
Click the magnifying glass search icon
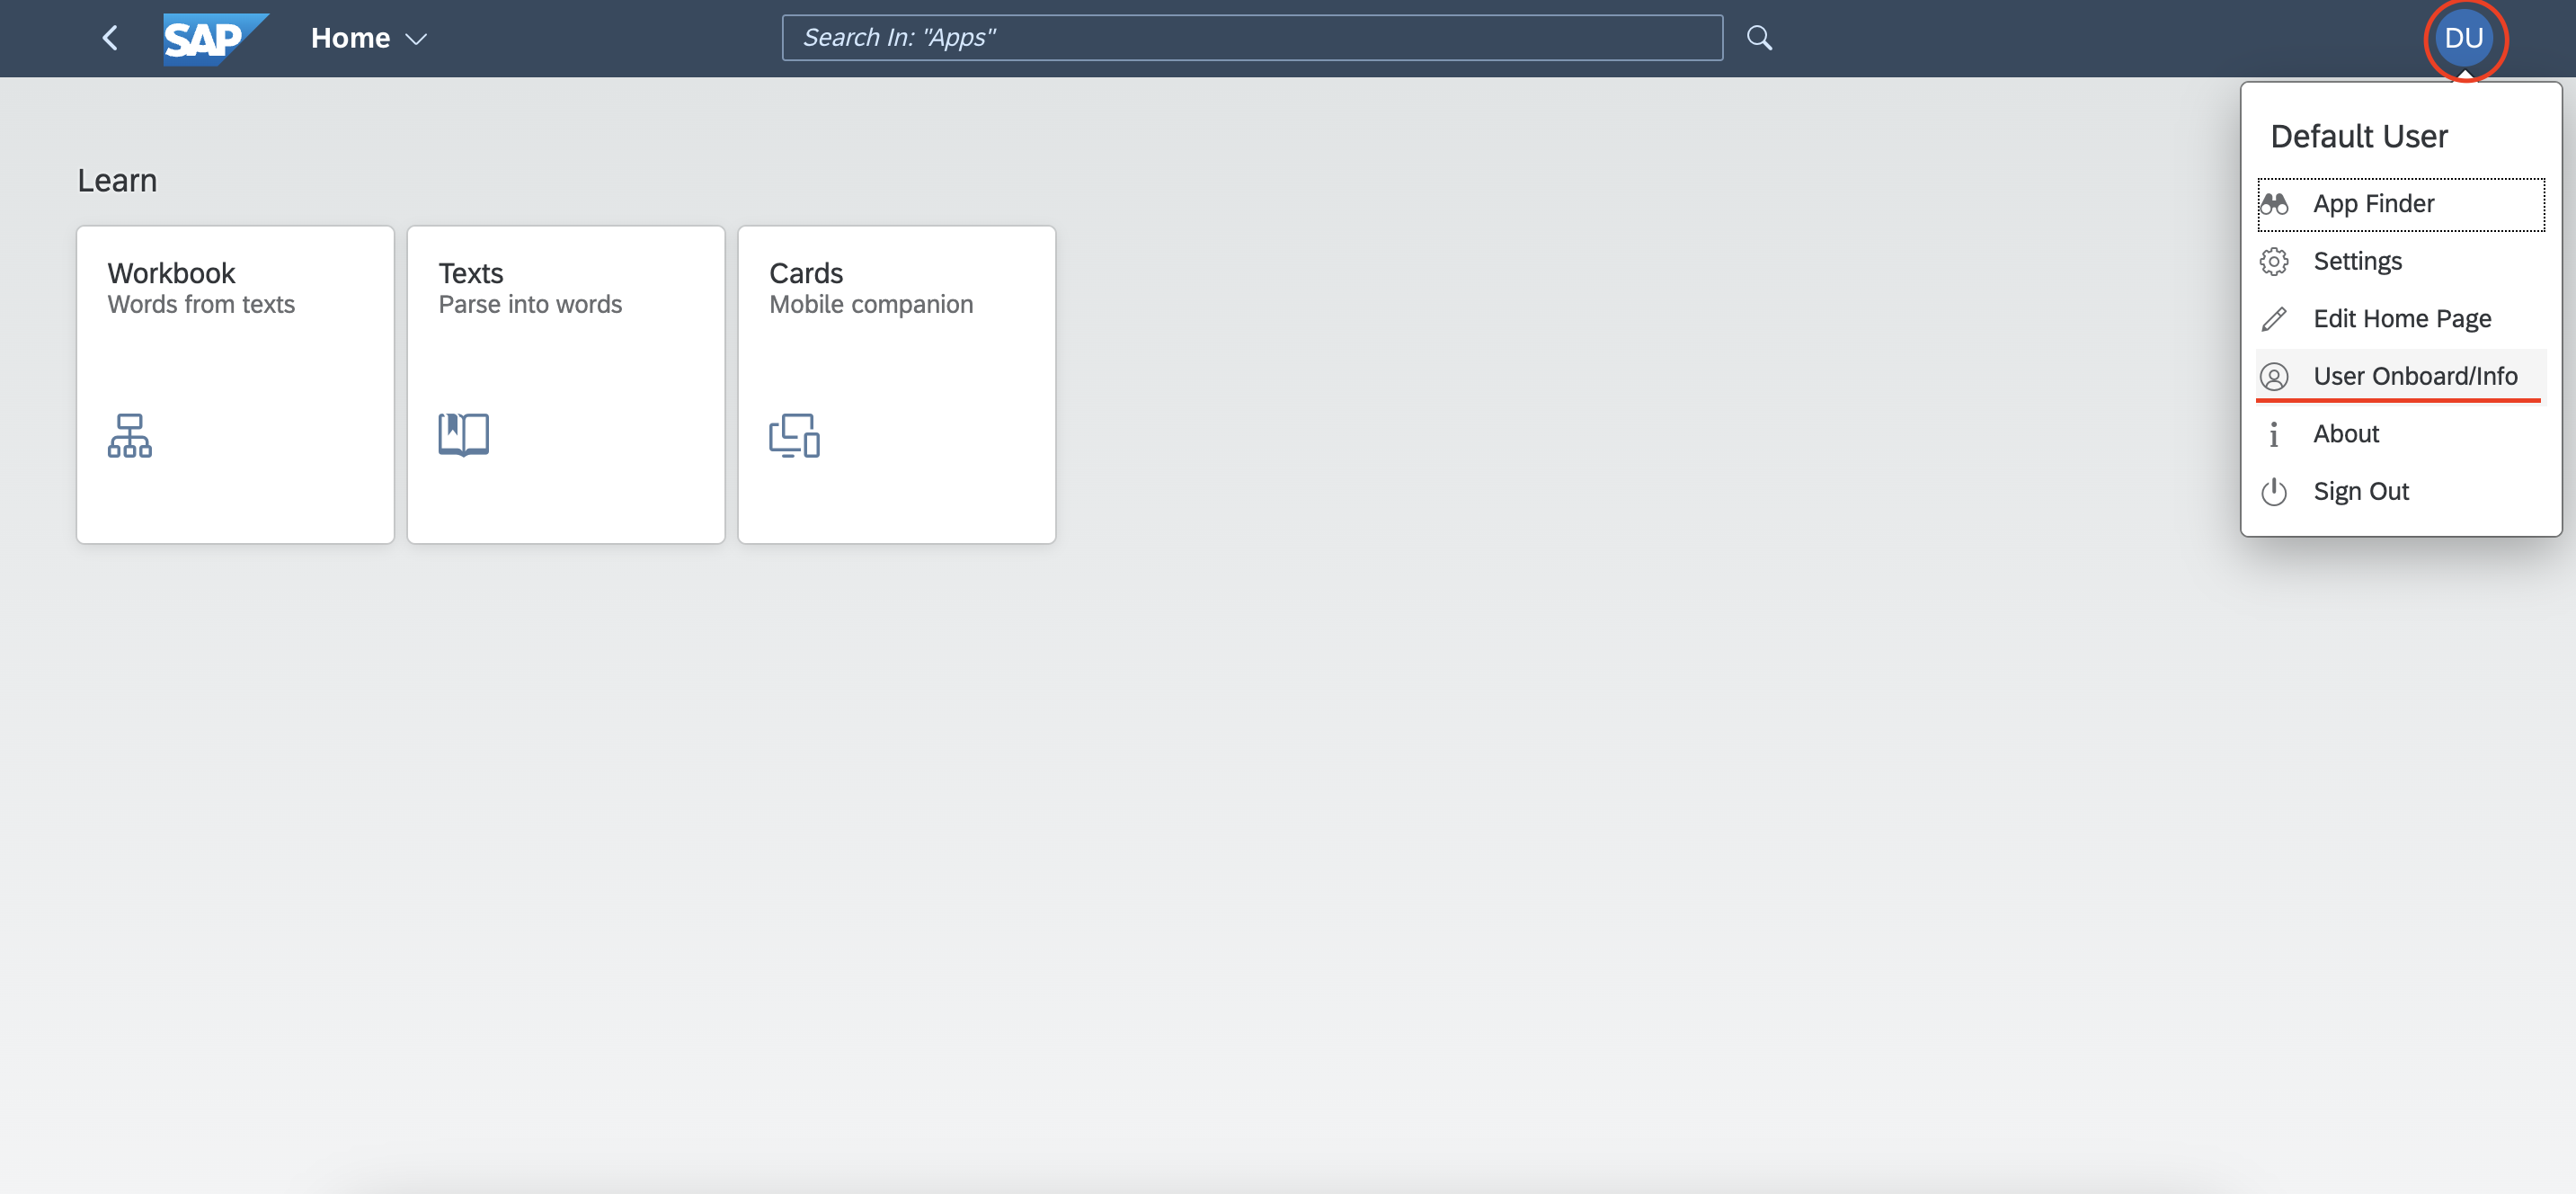pos(1759,38)
